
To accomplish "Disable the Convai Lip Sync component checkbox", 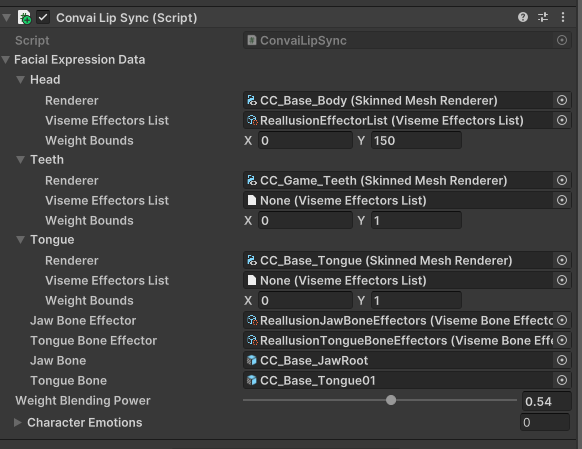I will (43, 17).
